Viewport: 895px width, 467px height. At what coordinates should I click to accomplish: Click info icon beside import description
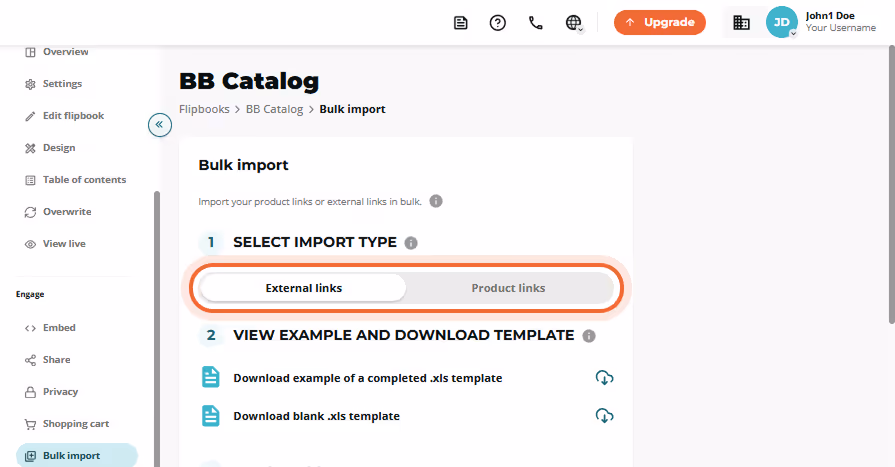tap(436, 201)
